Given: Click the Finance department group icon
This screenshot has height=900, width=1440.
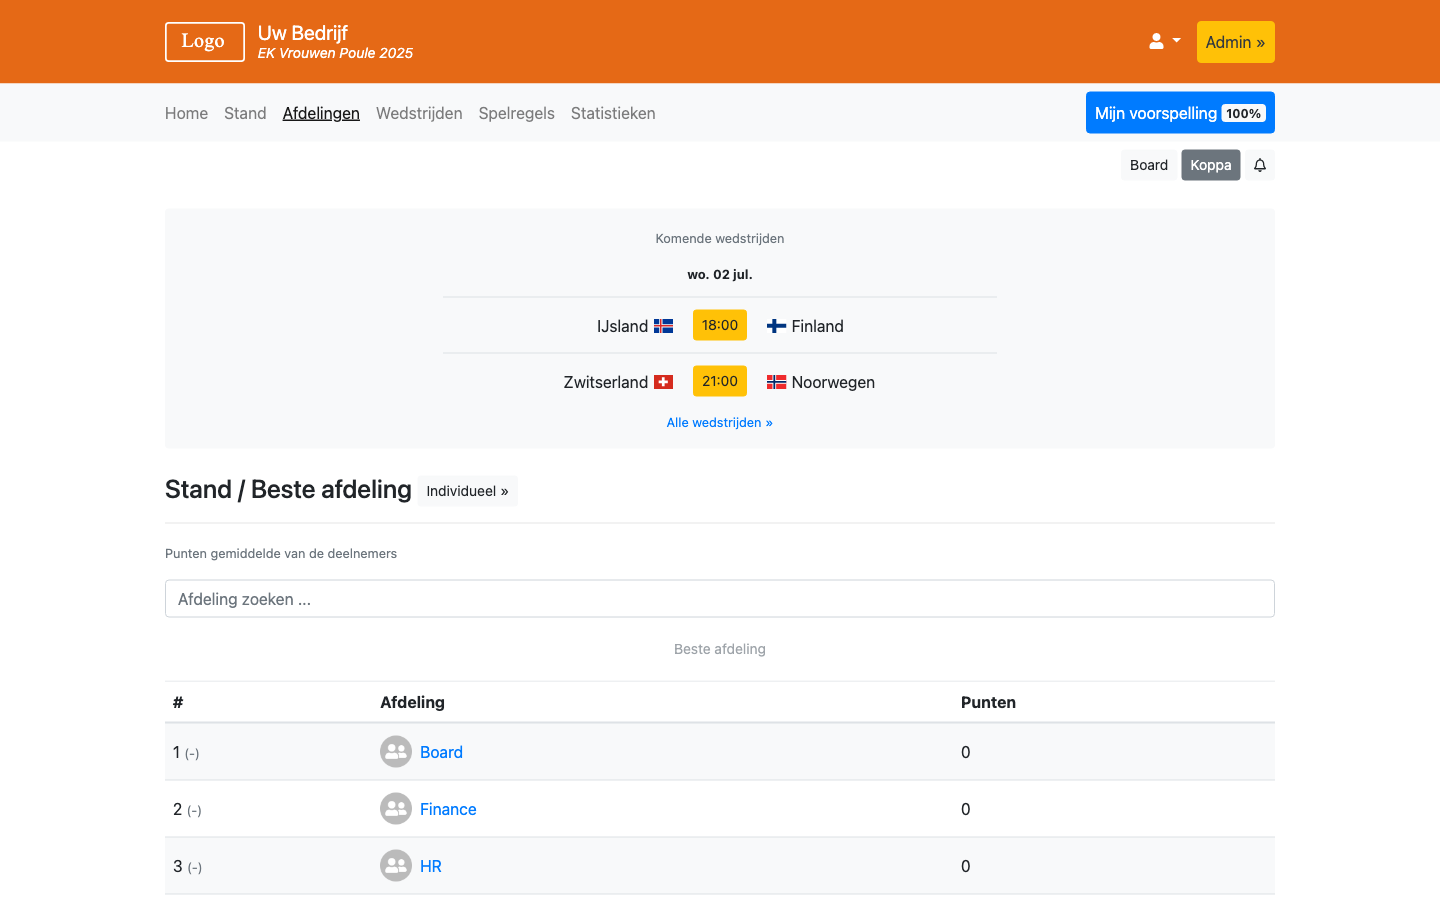Looking at the screenshot, I should coord(396,809).
